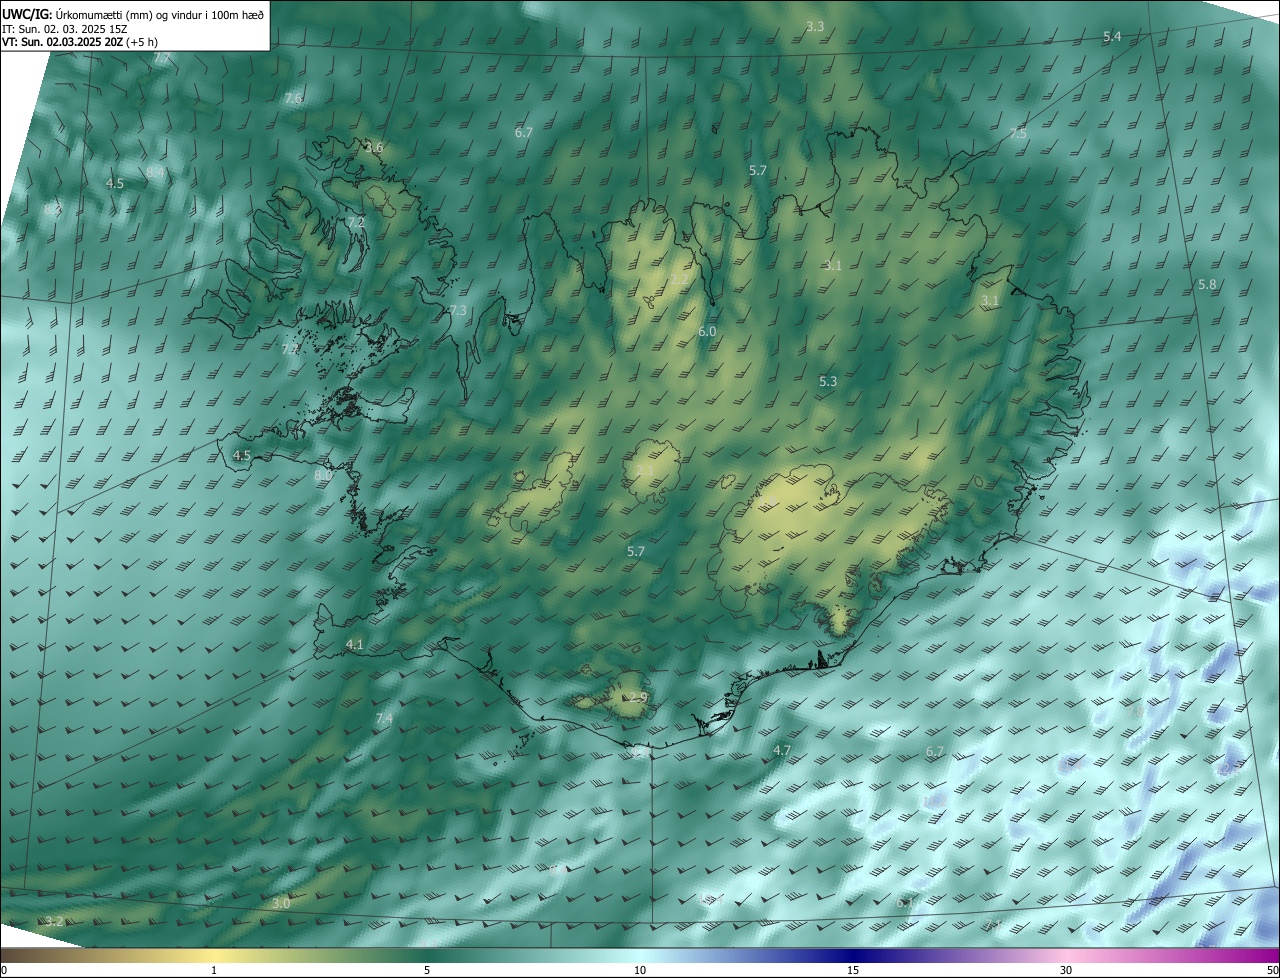Click the "IT: Sun. 02. 03. 2025 15Z" line
This screenshot has width=1280, height=978.
pos(64,28)
